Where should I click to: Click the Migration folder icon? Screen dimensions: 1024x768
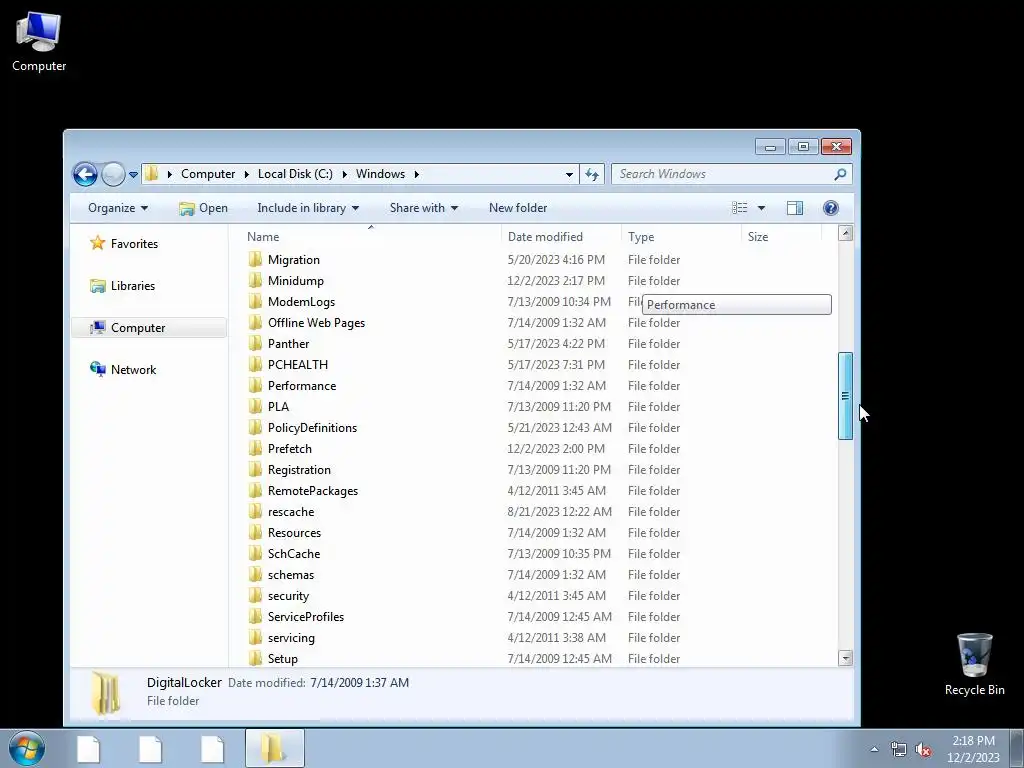[x=255, y=259]
